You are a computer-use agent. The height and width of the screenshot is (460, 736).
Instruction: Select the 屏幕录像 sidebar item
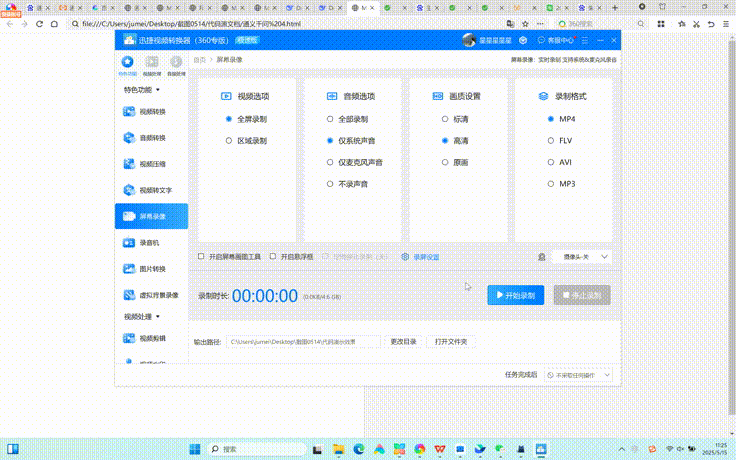tap(151, 216)
